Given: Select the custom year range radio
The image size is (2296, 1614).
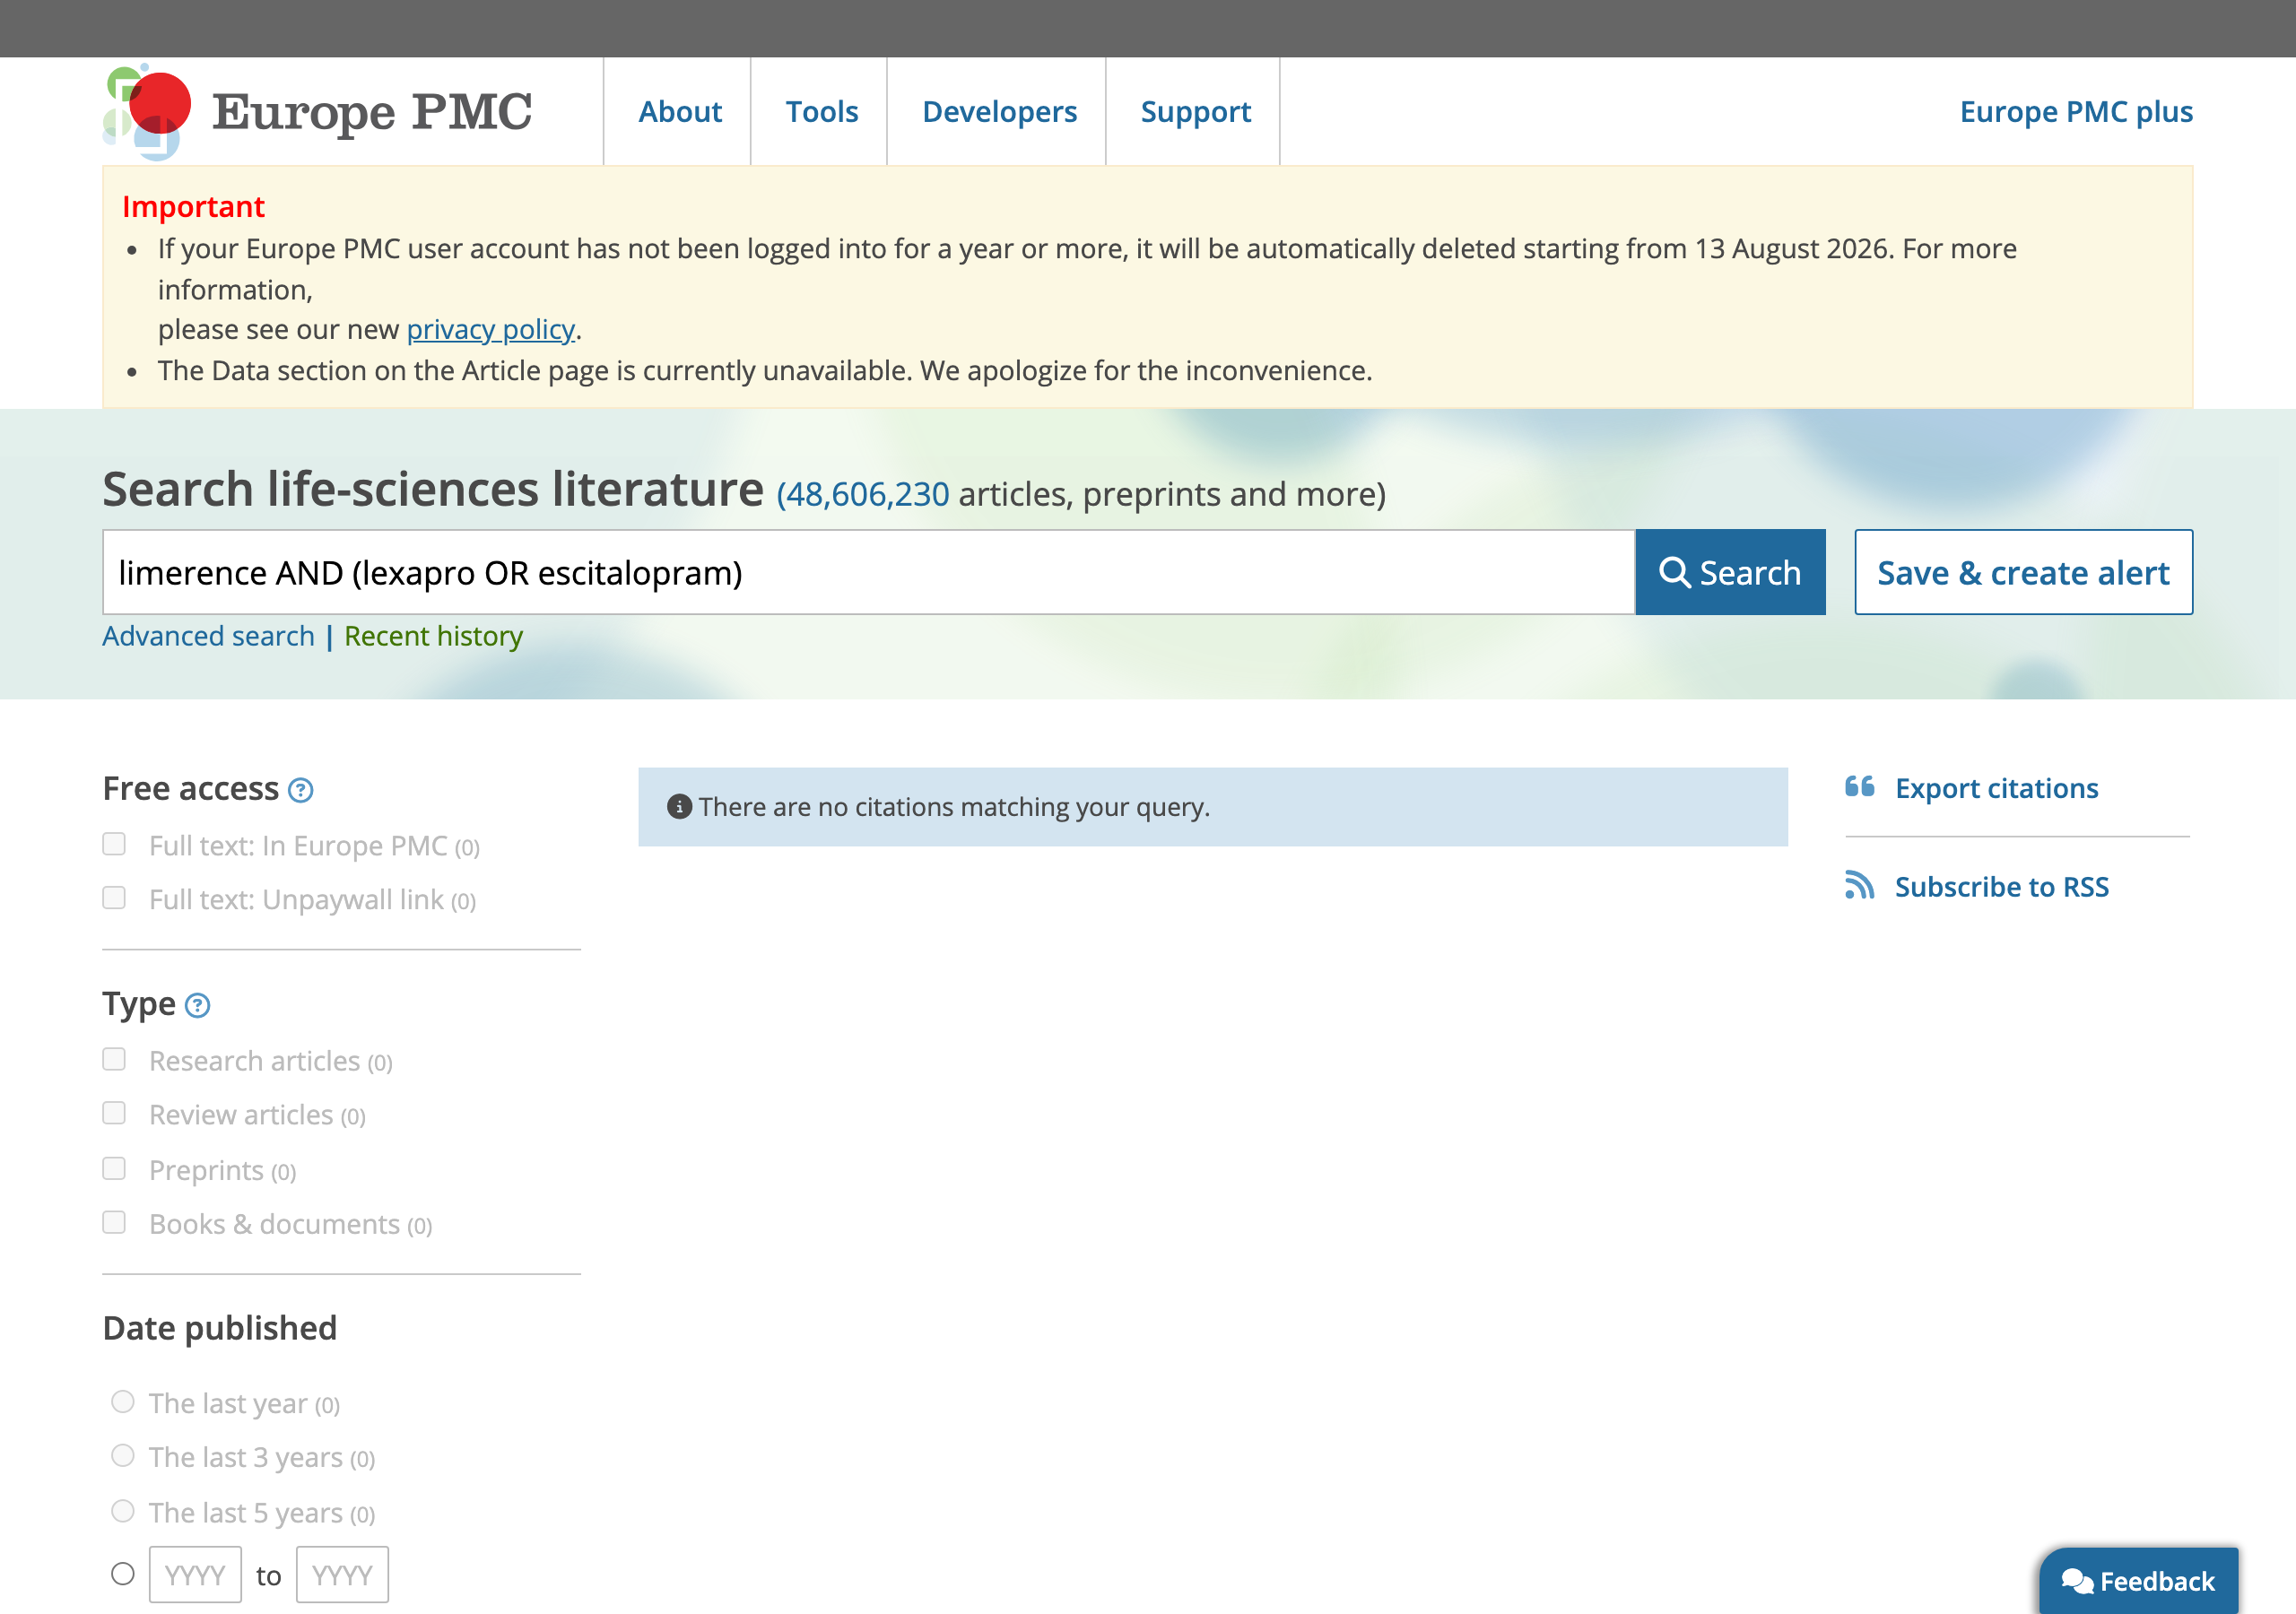Looking at the screenshot, I should [x=122, y=1574].
